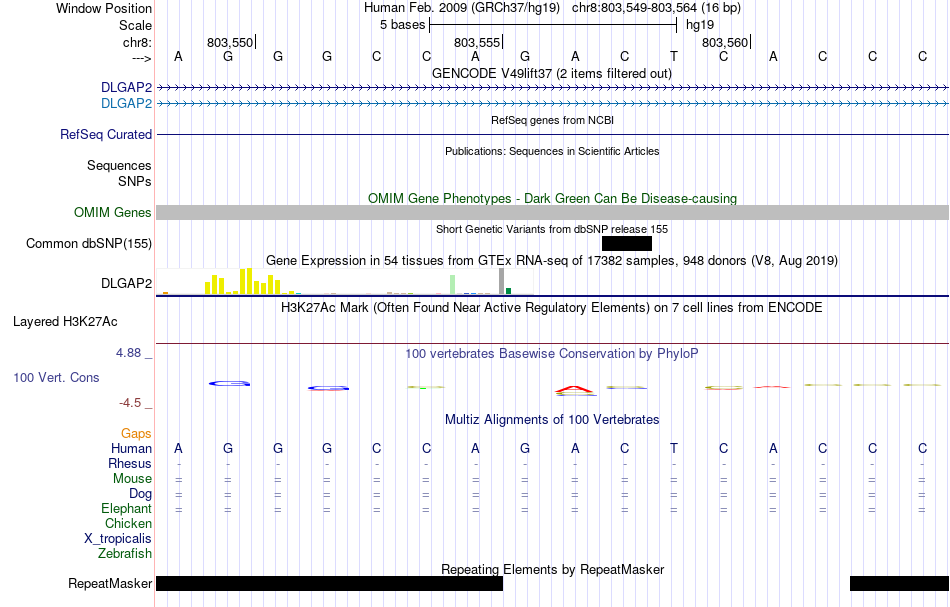Click the hg19 scale label
Screen dimensions: 950x607
click(700, 25)
